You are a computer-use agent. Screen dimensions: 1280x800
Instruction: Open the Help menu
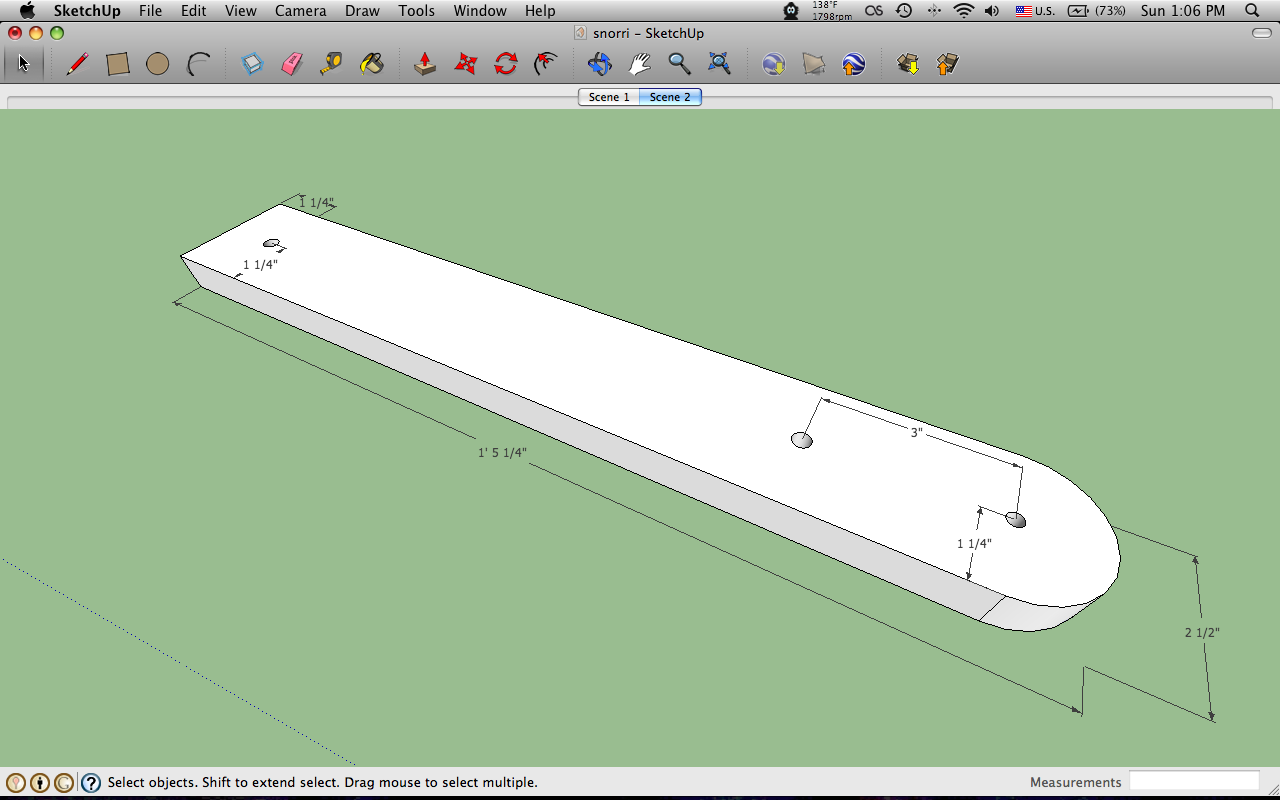(540, 11)
